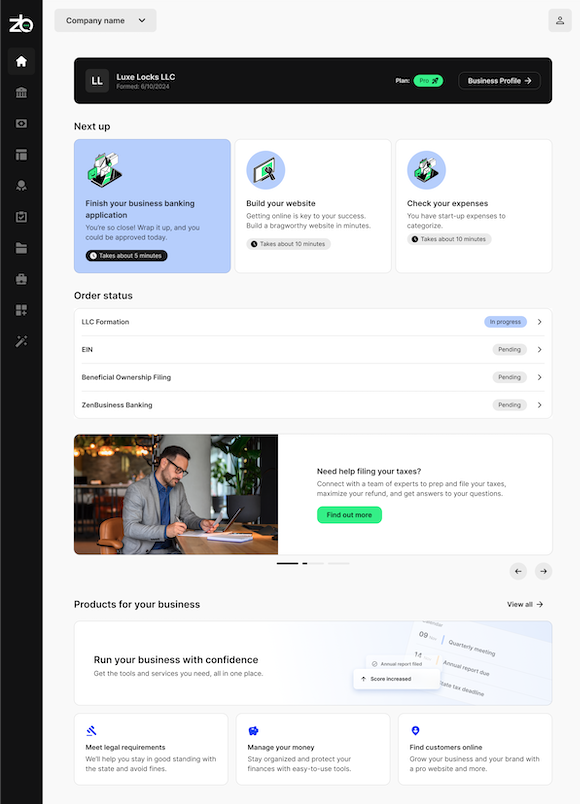580x804 pixels.
Task: Click the business banking illustration icon
Action: click(105, 170)
